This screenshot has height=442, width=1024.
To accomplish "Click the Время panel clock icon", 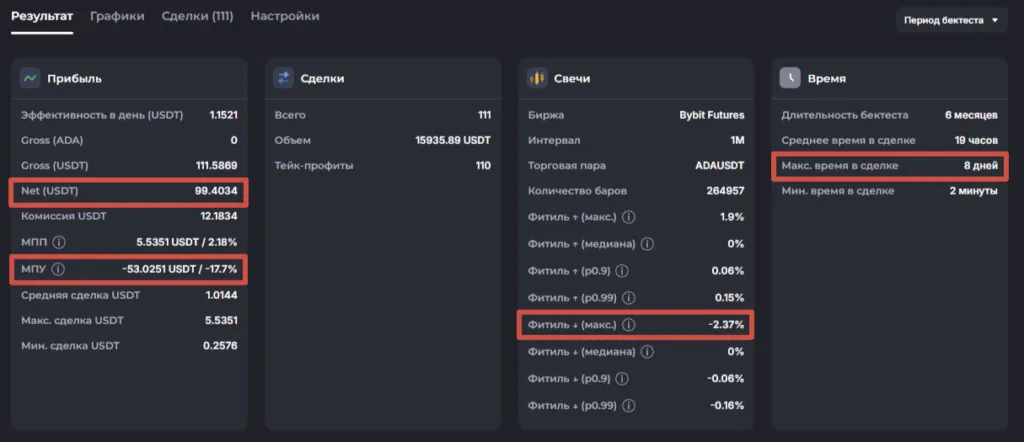I will click(x=790, y=78).
